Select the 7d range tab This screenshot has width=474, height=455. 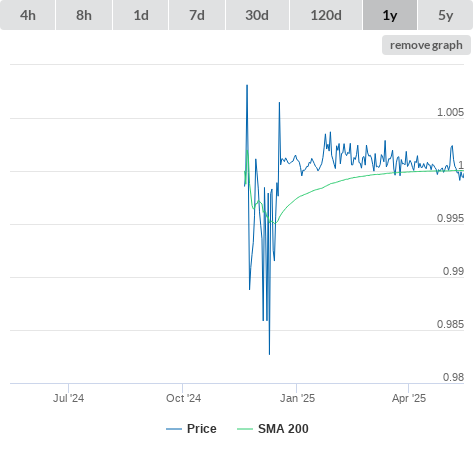[197, 15]
